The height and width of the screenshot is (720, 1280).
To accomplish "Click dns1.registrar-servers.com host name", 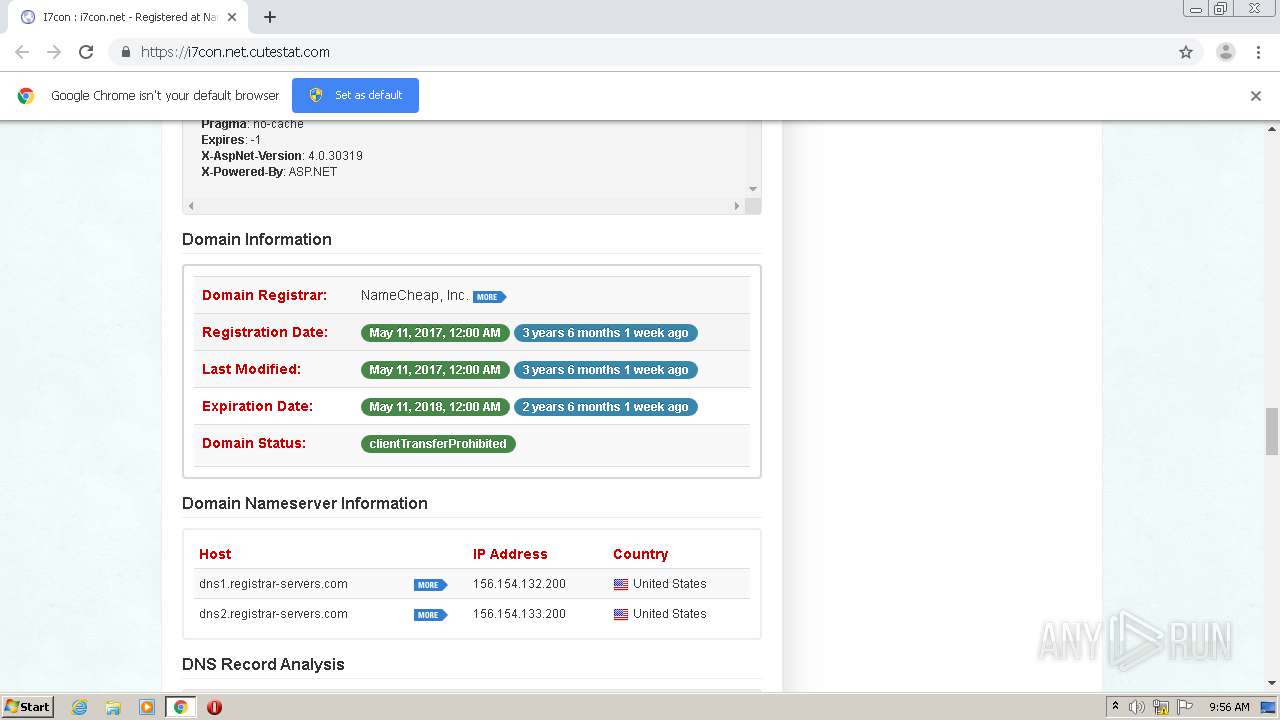I will pos(273,584).
